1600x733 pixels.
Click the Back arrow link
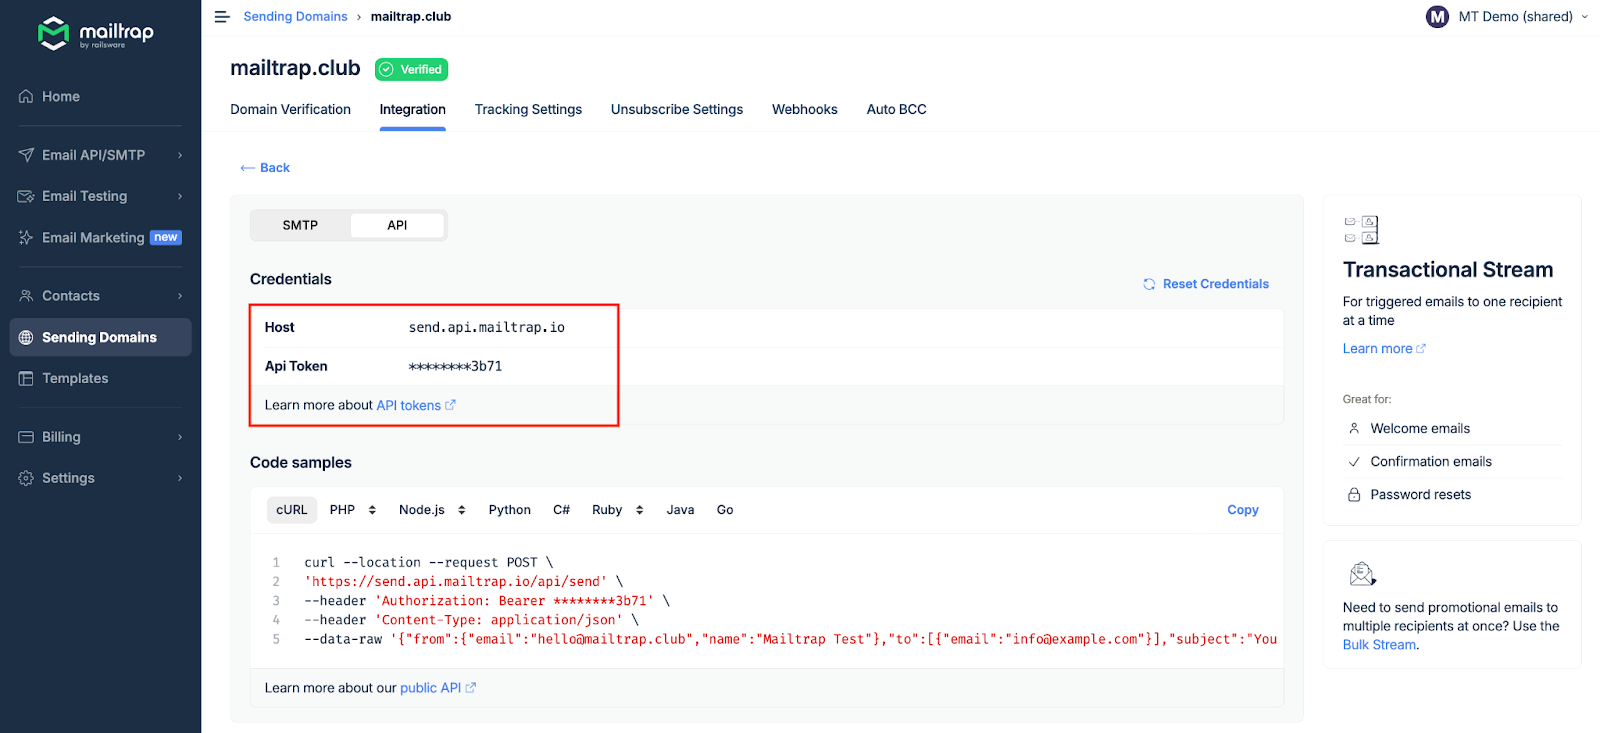tap(265, 168)
